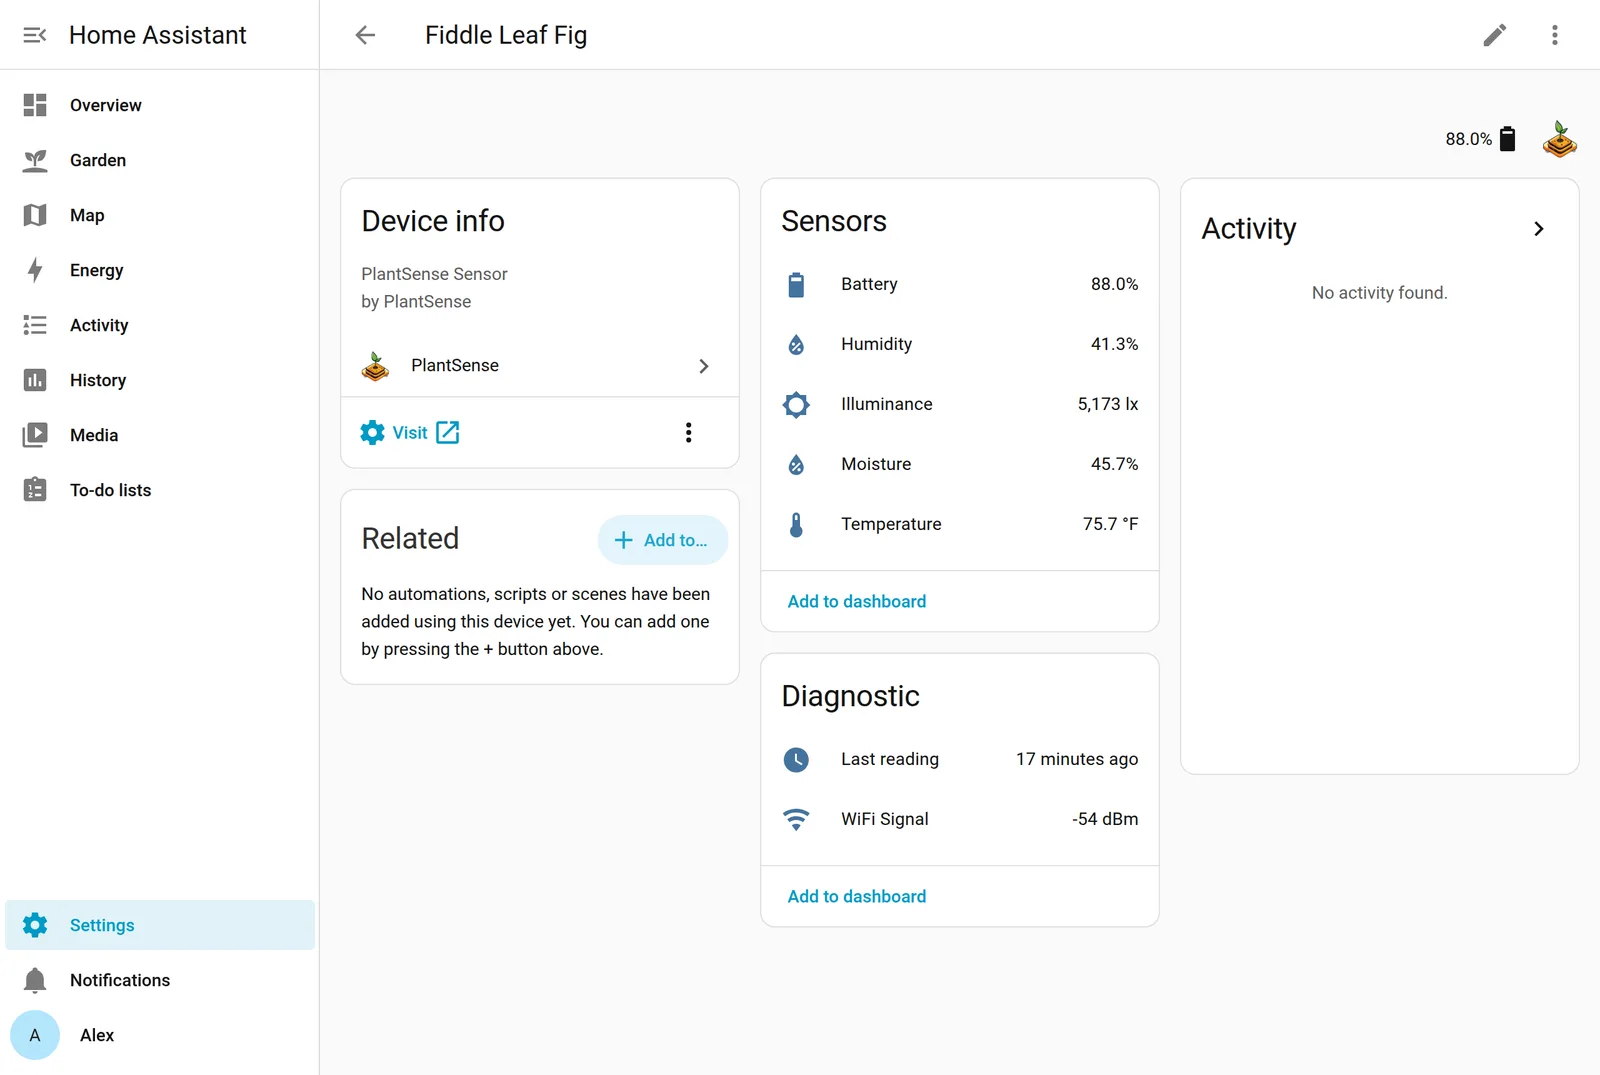Visit the device configuration link

(x=410, y=432)
